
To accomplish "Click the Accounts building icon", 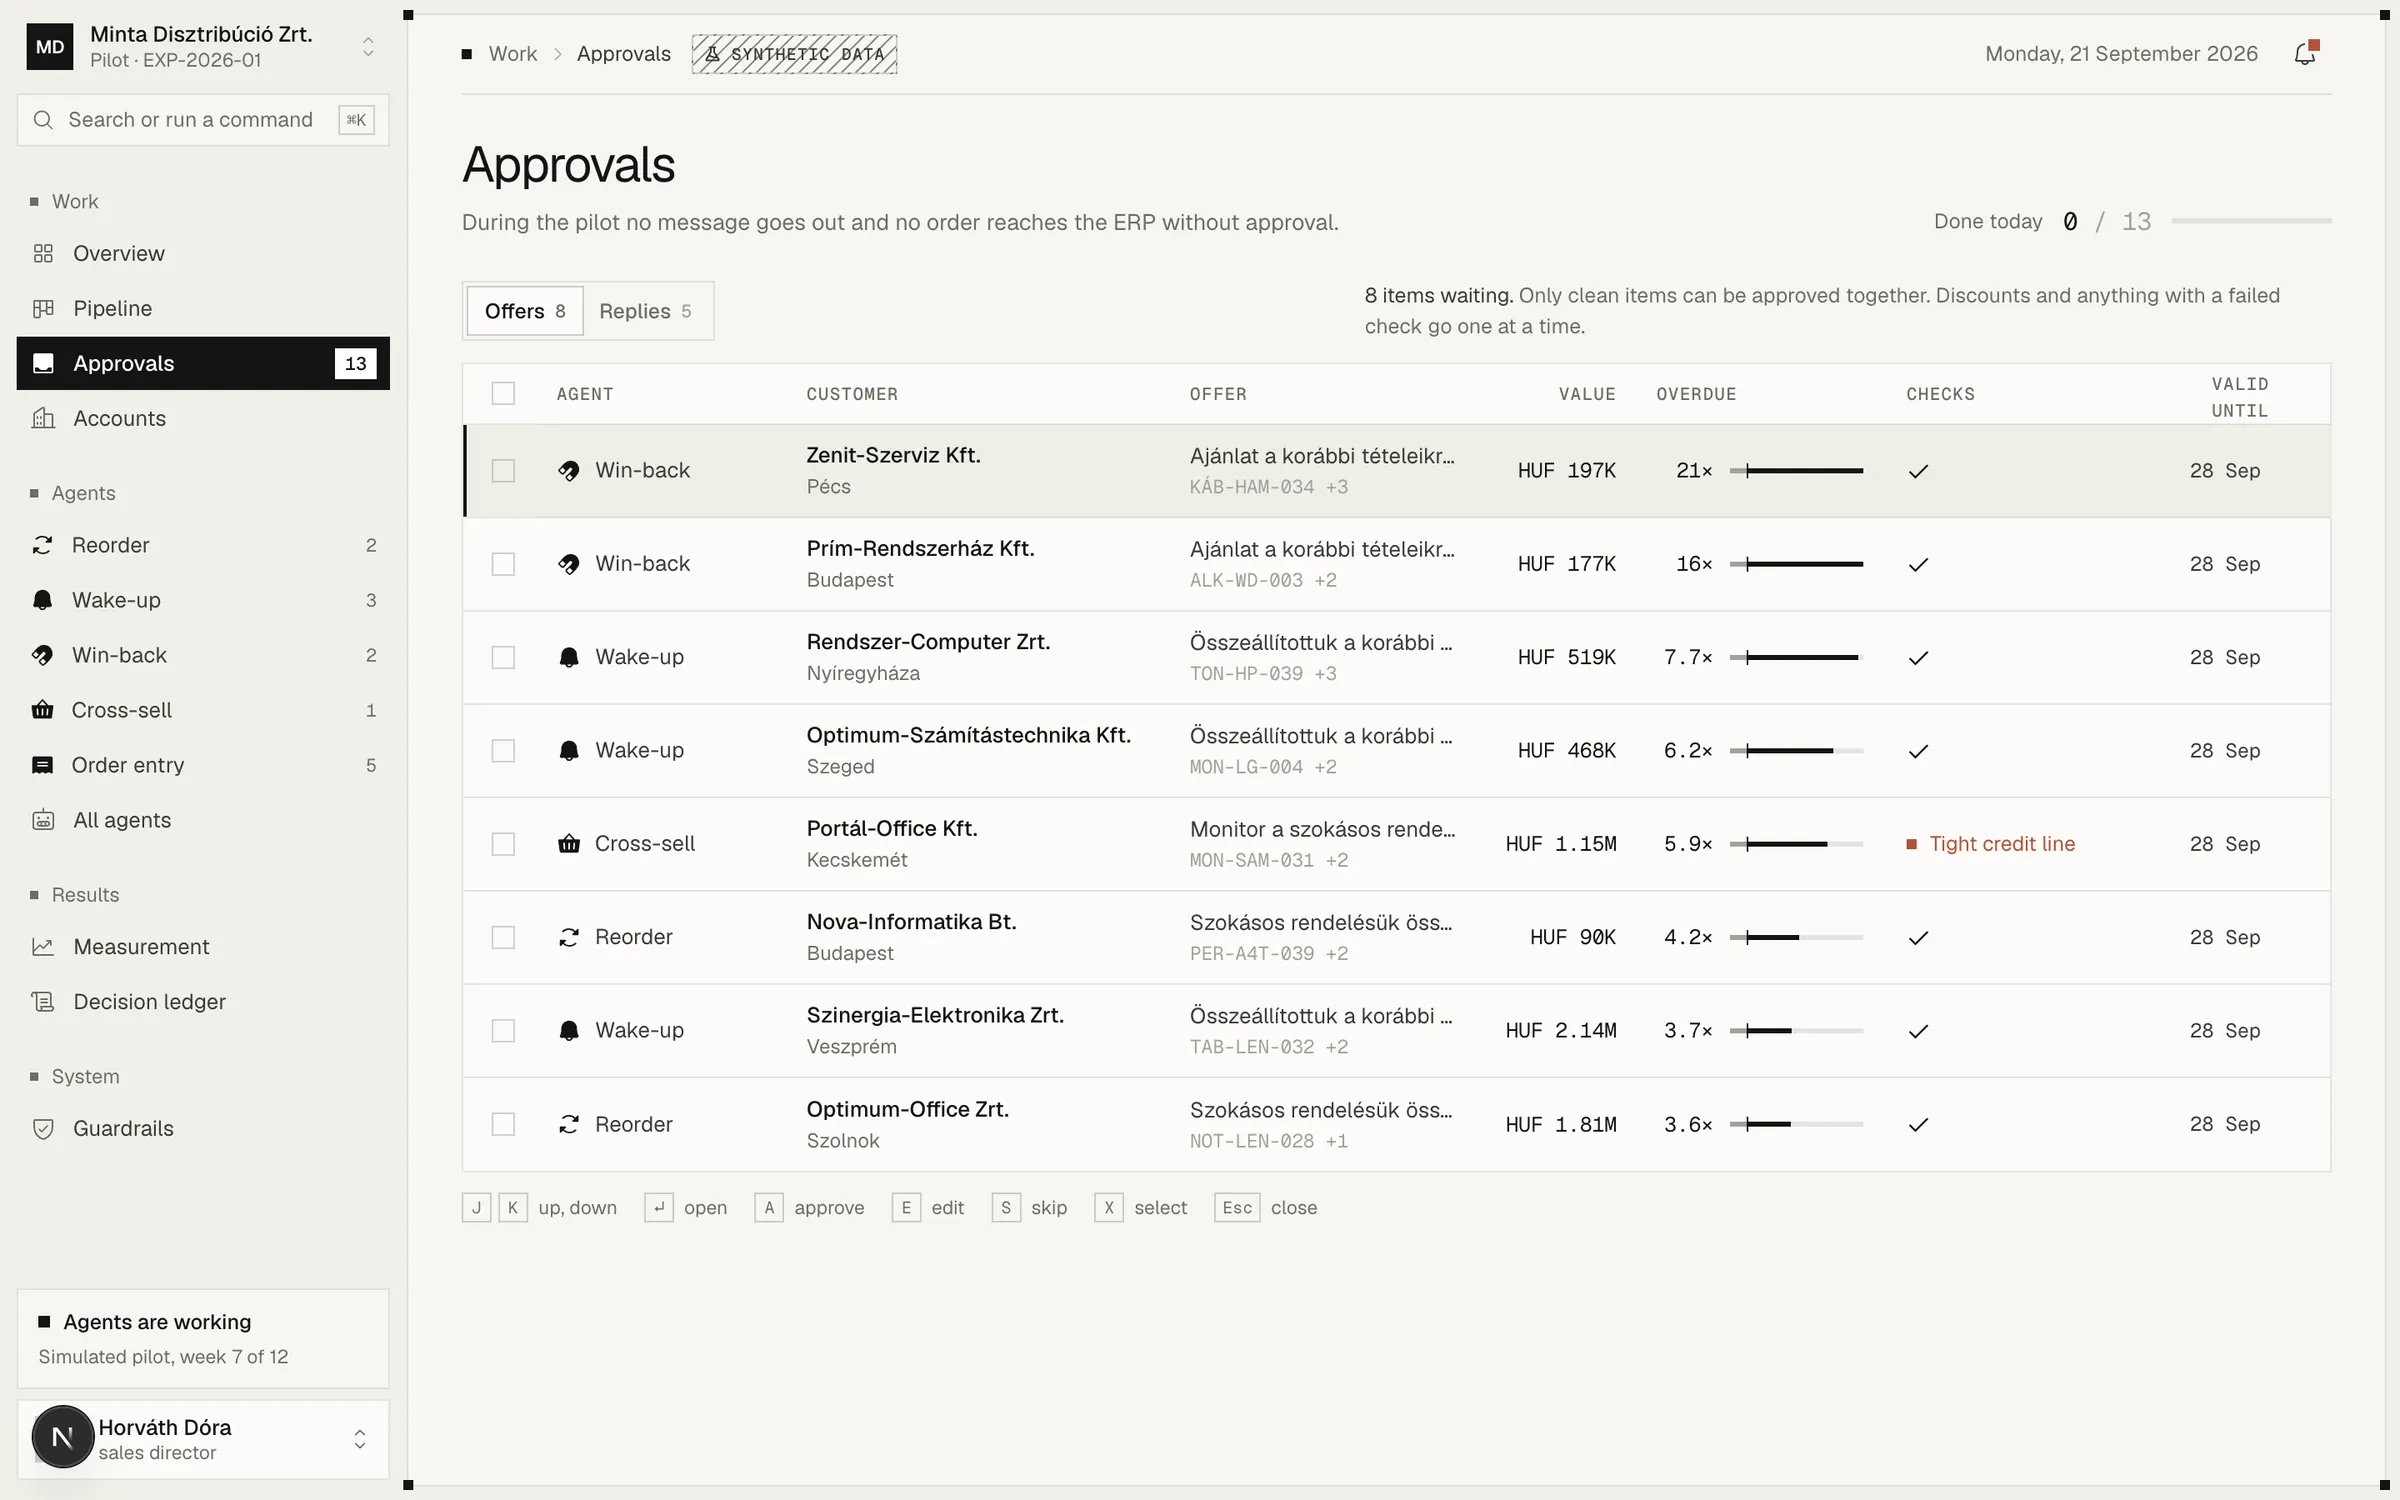I will pyautogui.click(x=43, y=418).
